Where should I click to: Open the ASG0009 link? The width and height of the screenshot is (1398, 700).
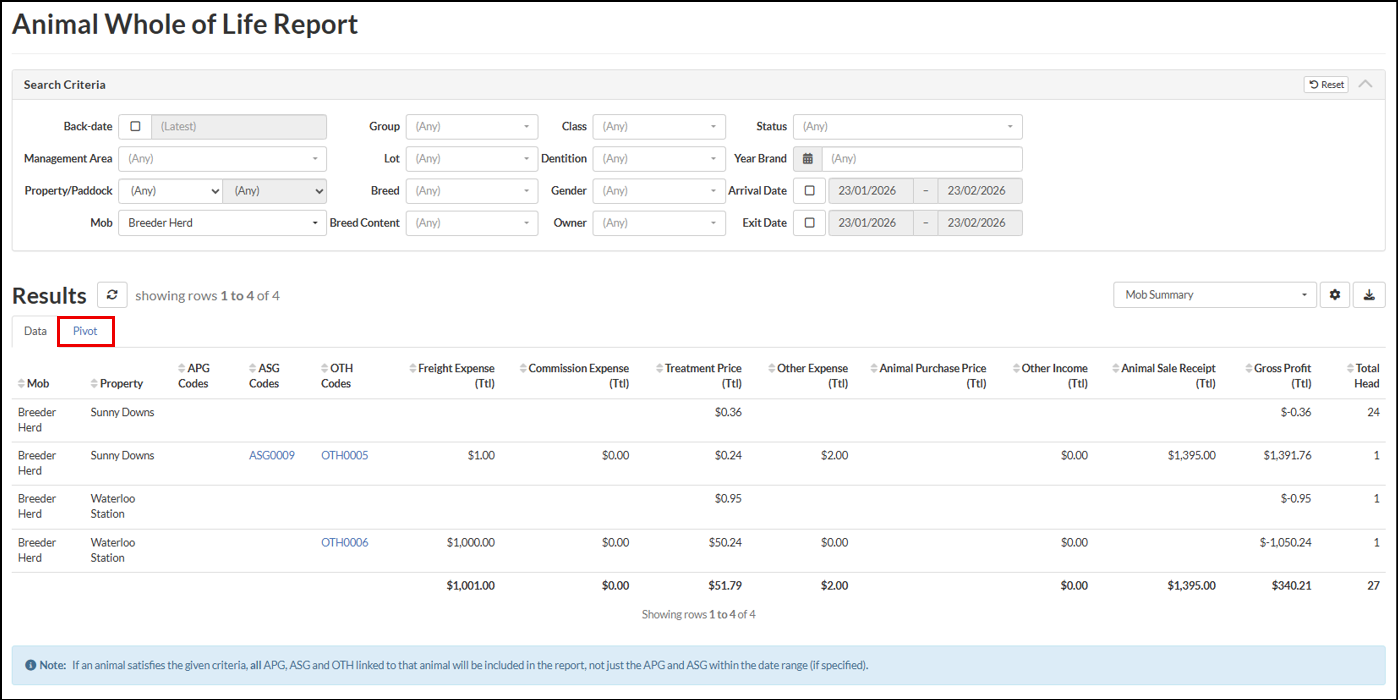pyautogui.click(x=272, y=456)
